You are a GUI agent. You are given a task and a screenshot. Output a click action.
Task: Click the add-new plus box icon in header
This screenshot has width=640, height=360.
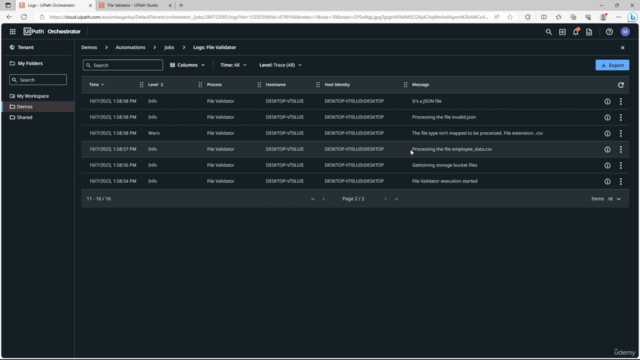(x=562, y=32)
